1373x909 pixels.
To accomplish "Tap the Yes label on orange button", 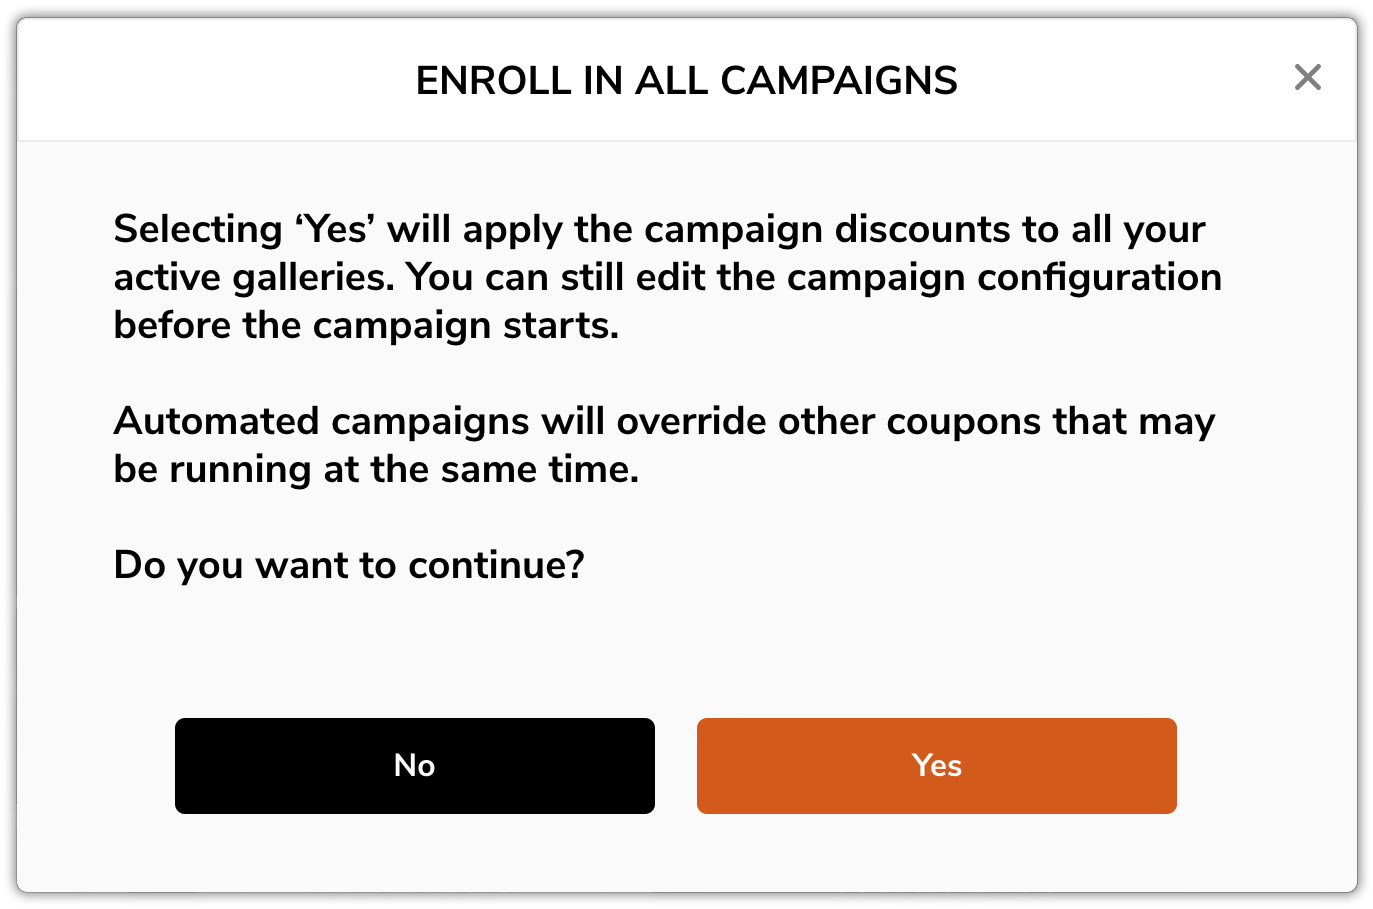I will click(x=936, y=765).
